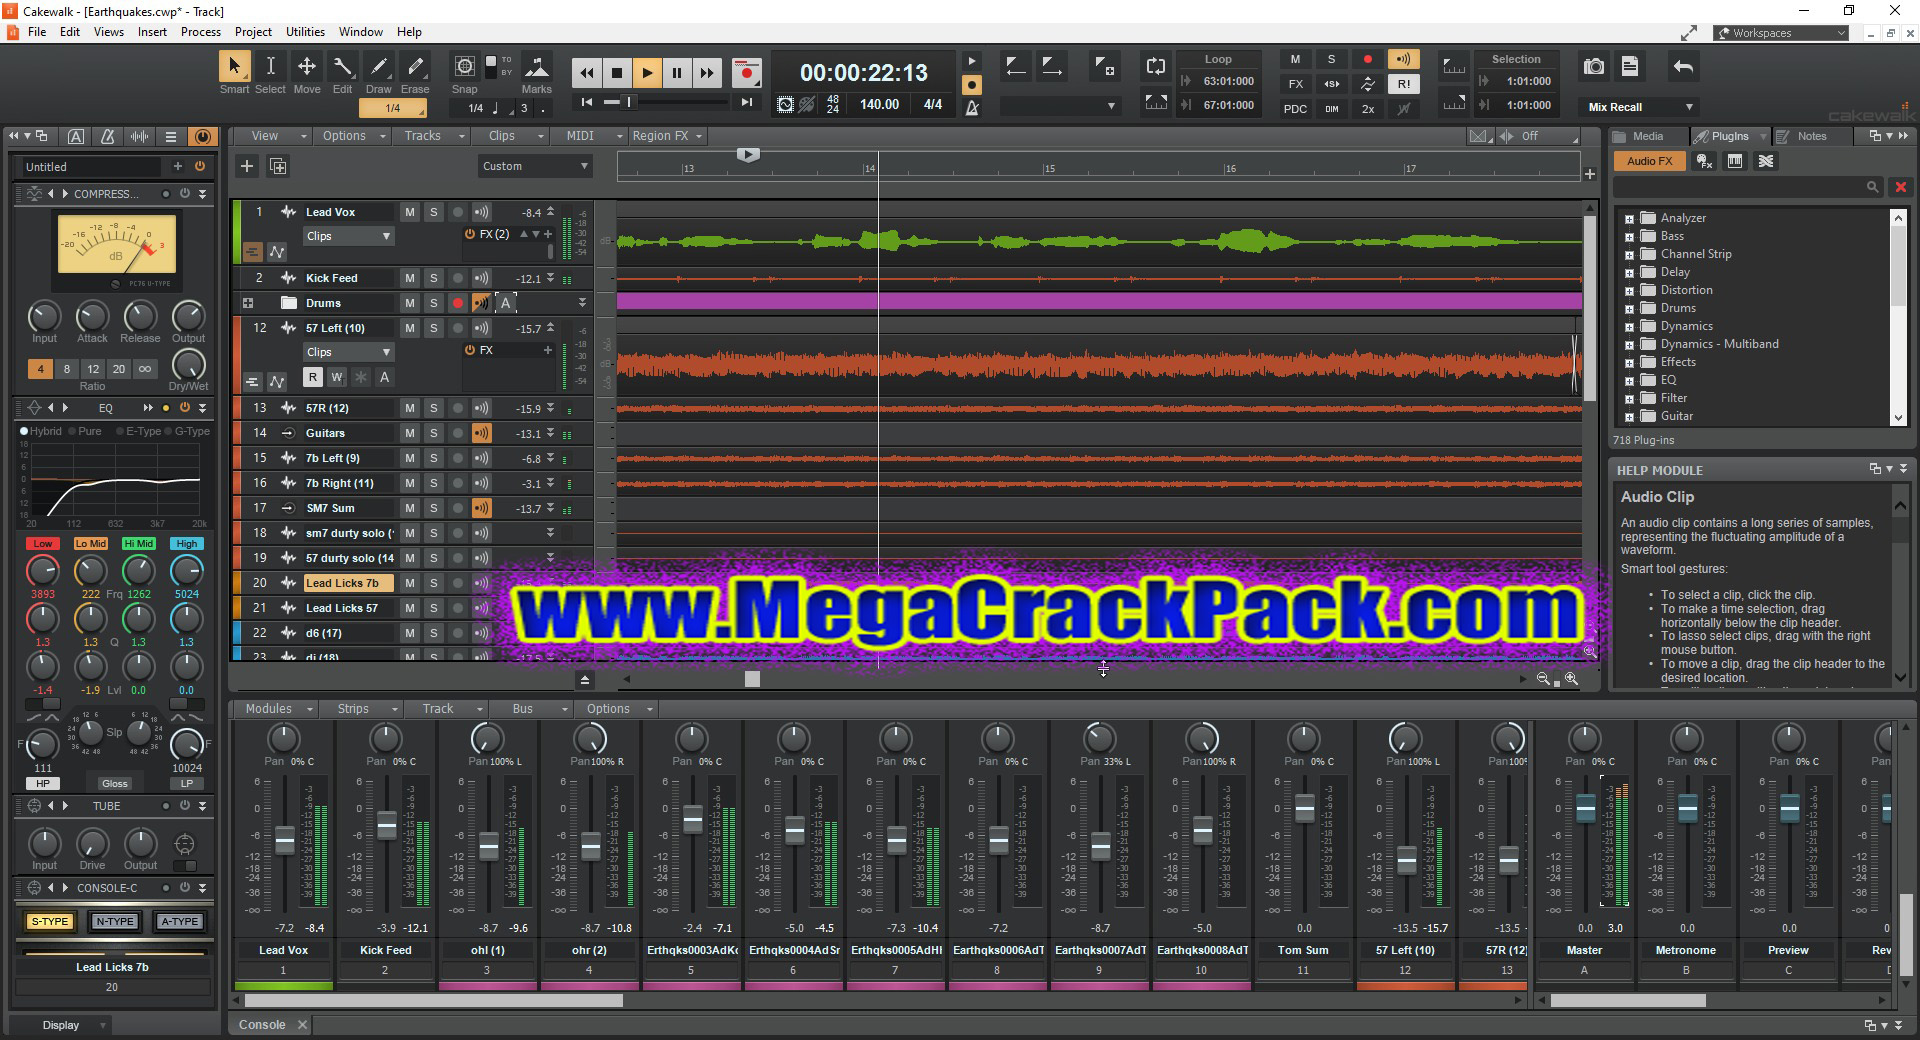1920x1040 pixels.
Task: Open the Mix Recall dropdown
Action: pos(1641,107)
